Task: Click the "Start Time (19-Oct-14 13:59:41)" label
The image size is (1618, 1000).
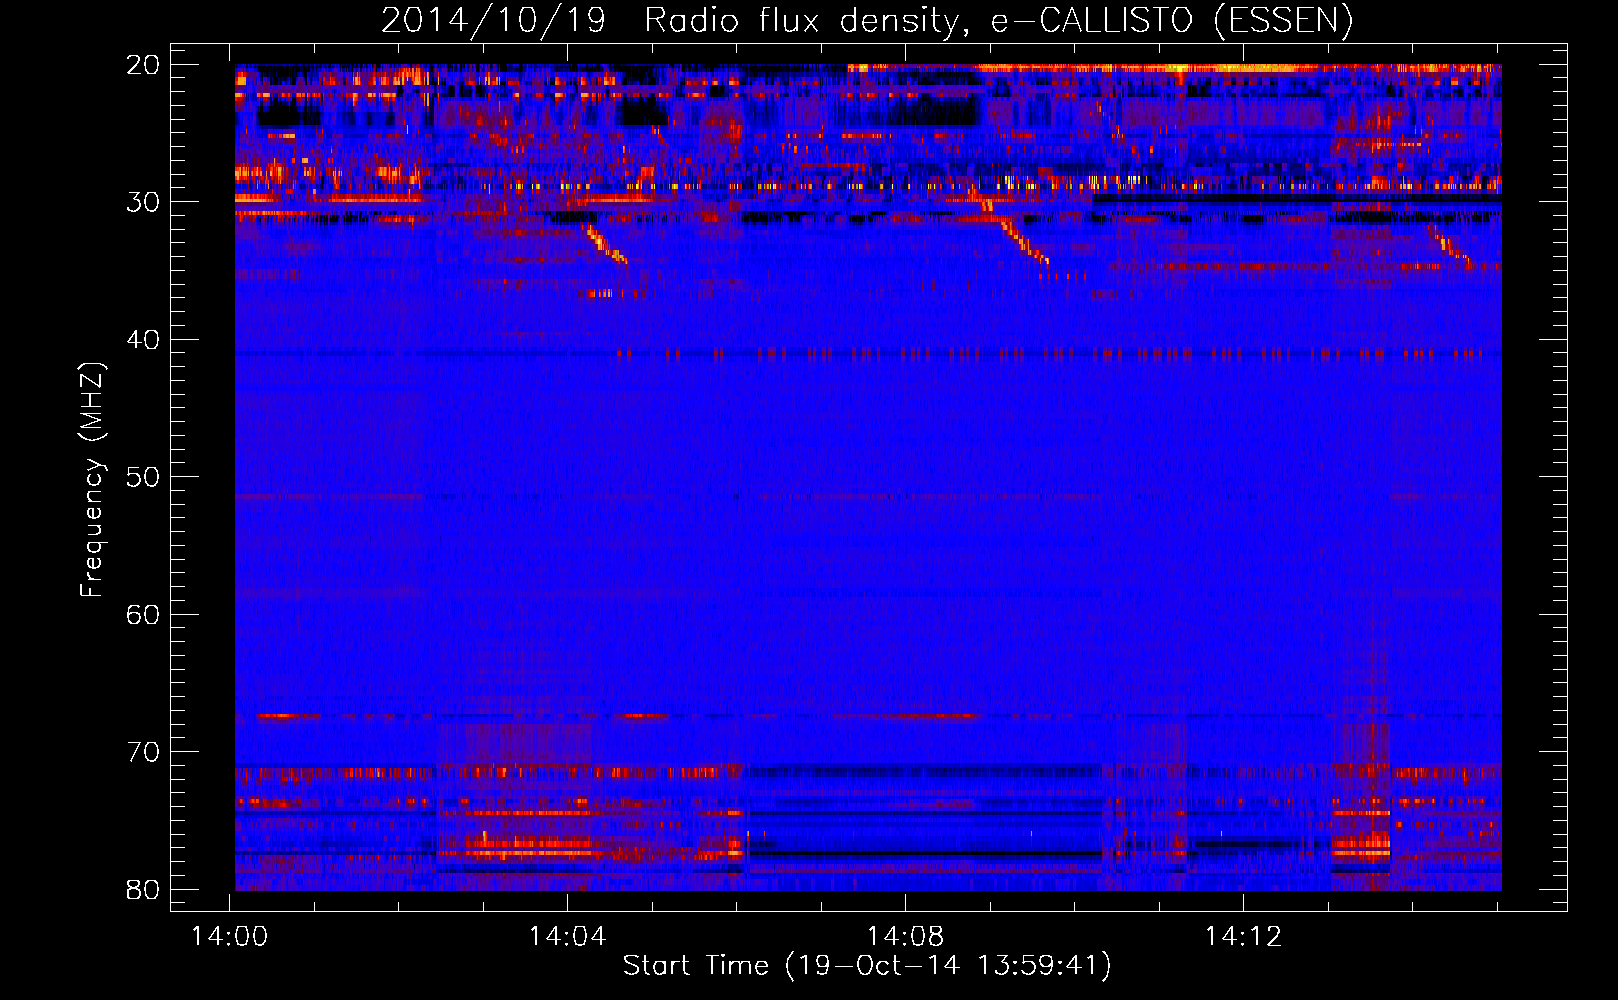Action: coord(867,966)
